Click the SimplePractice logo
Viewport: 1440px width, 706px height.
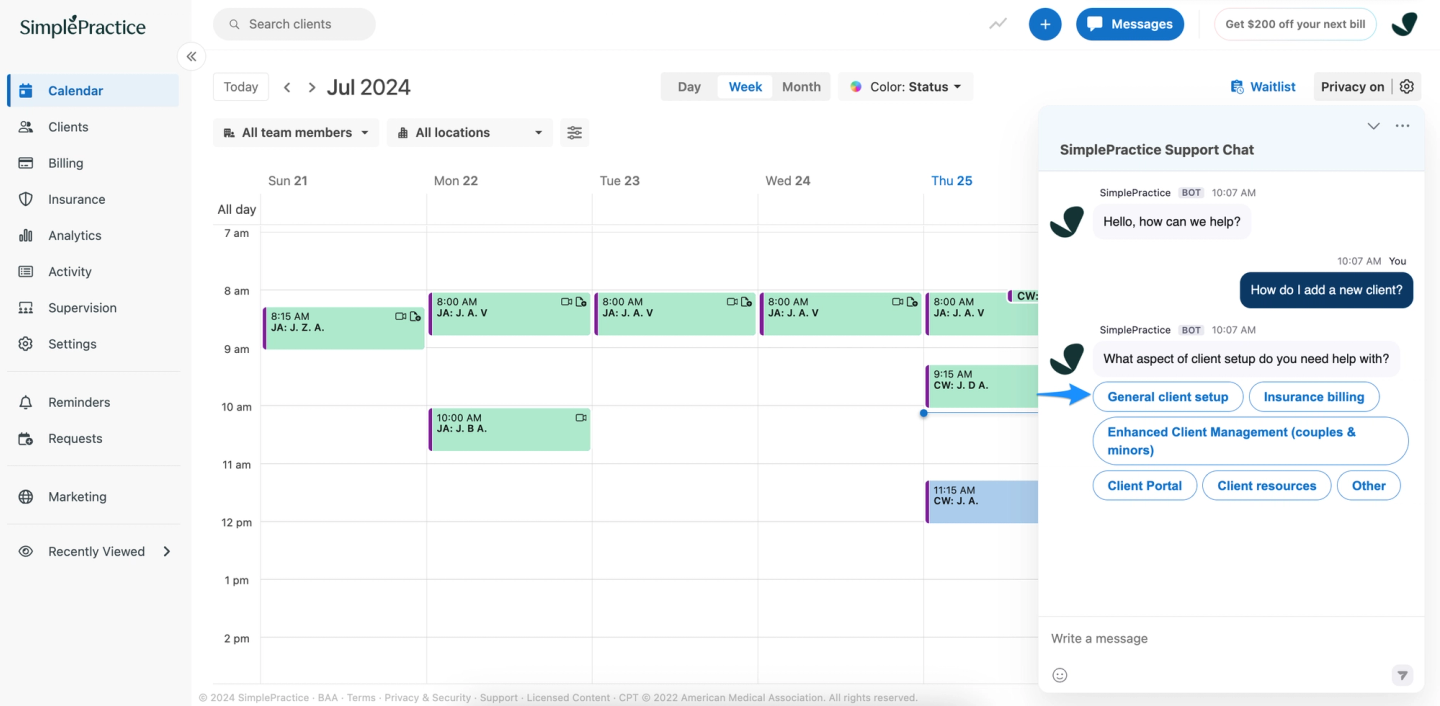(83, 26)
